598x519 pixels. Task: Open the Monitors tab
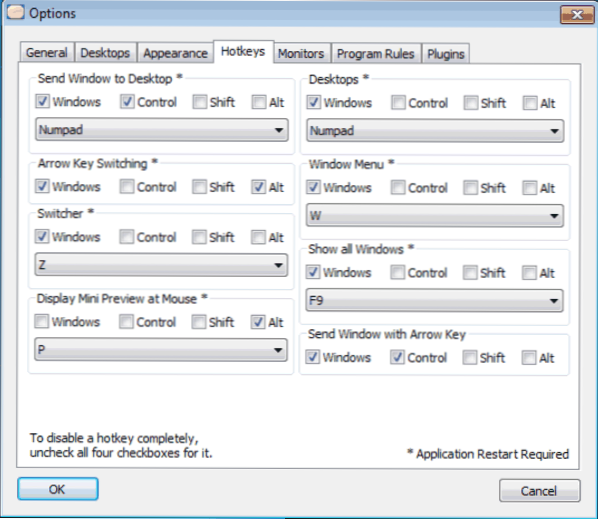tap(301, 53)
